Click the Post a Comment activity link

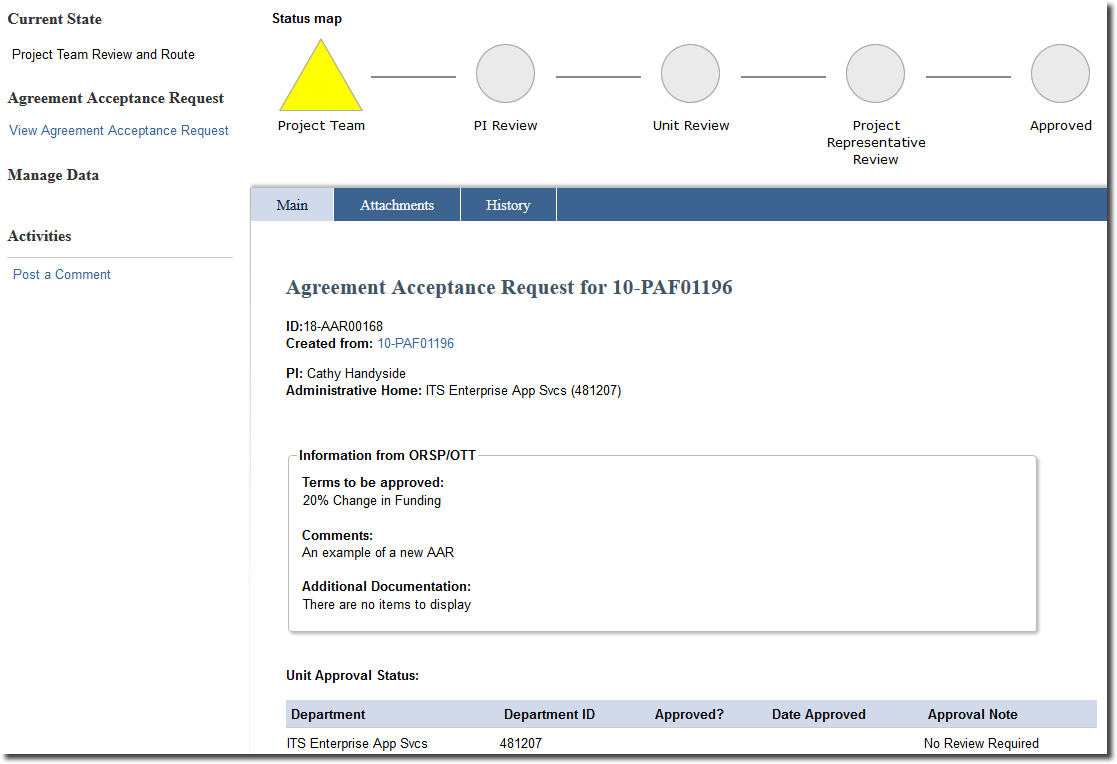(62, 274)
